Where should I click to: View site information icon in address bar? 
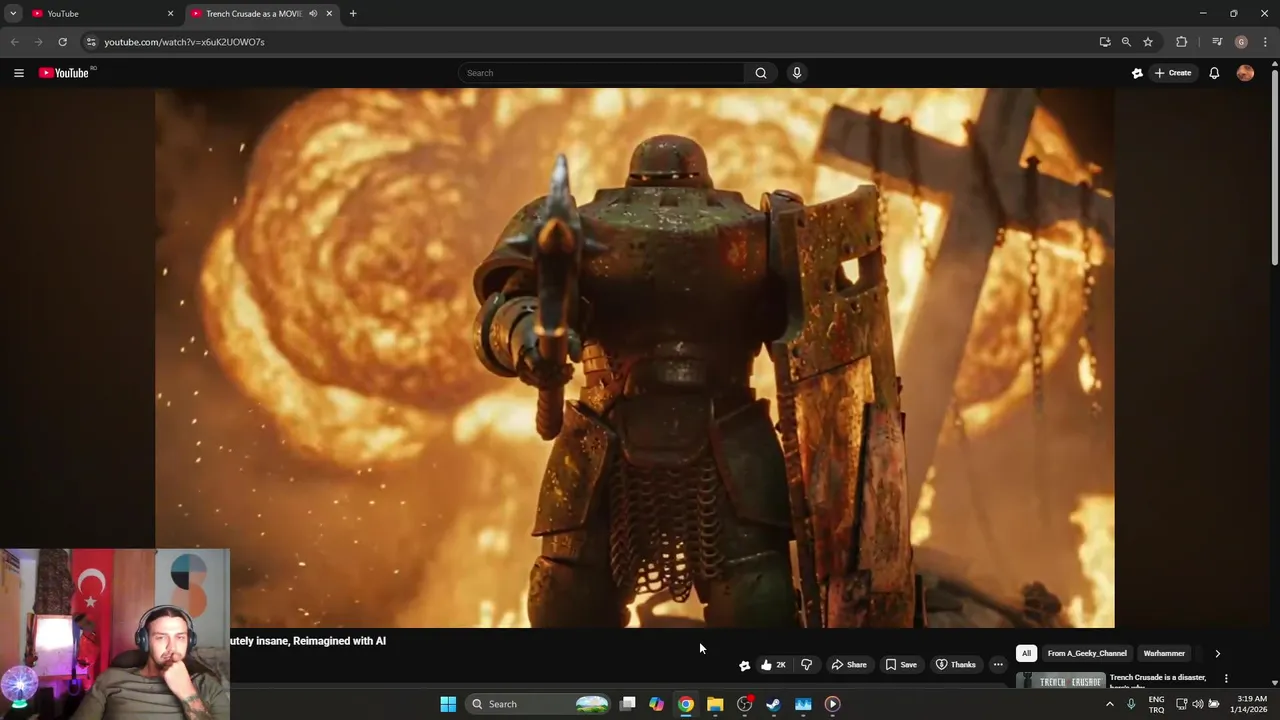tap(91, 42)
